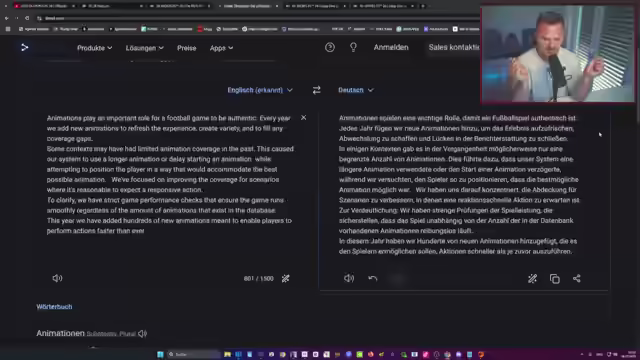Screen dimensions: 640x360
Task: Play pronunciation of Animationen dictionary entry
Action: 142,333
